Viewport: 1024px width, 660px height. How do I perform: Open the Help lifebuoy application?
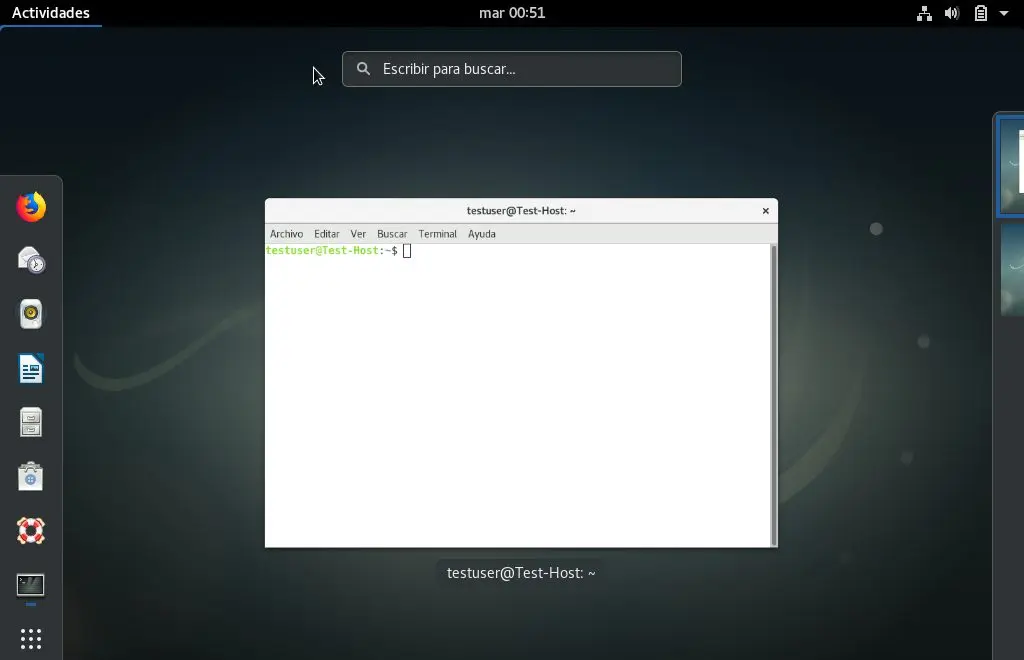pyautogui.click(x=30, y=530)
